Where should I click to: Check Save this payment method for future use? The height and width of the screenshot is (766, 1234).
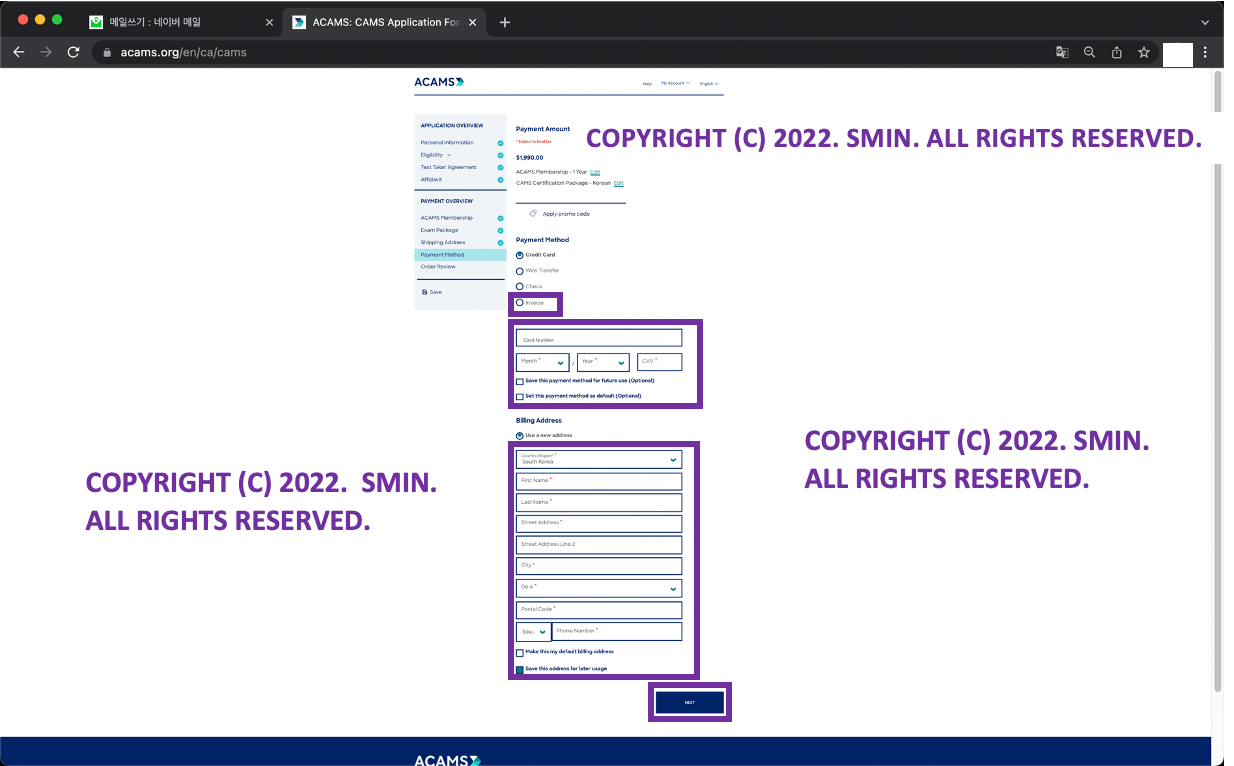point(520,381)
